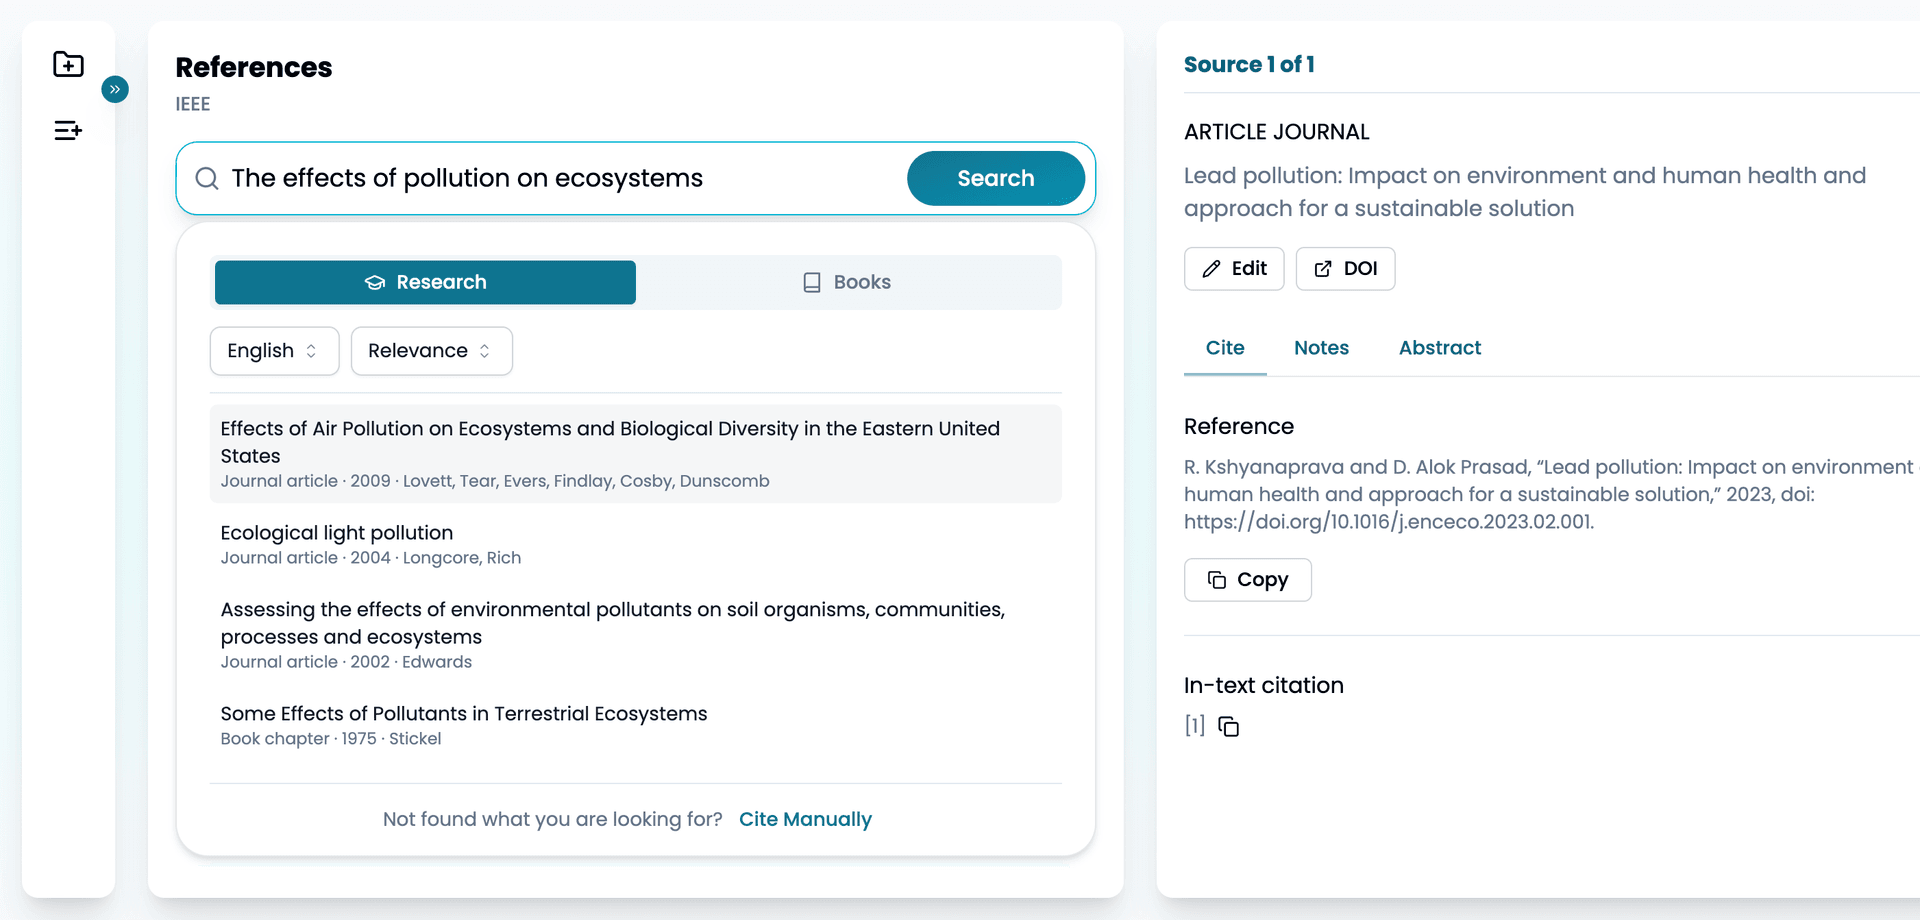This screenshot has height=920, width=1920.
Task: Select Some Effects of Pollutants result
Action: pyautogui.click(x=635, y=725)
